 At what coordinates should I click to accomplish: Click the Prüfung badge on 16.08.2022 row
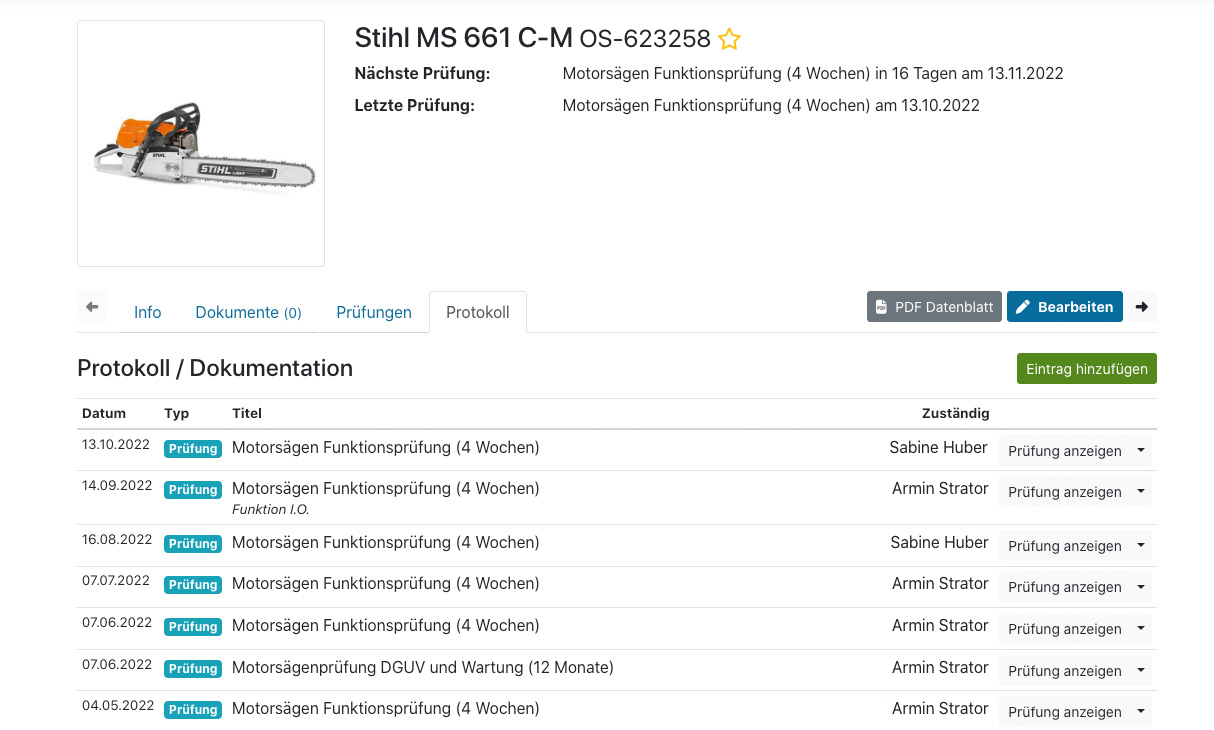(x=193, y=544)
